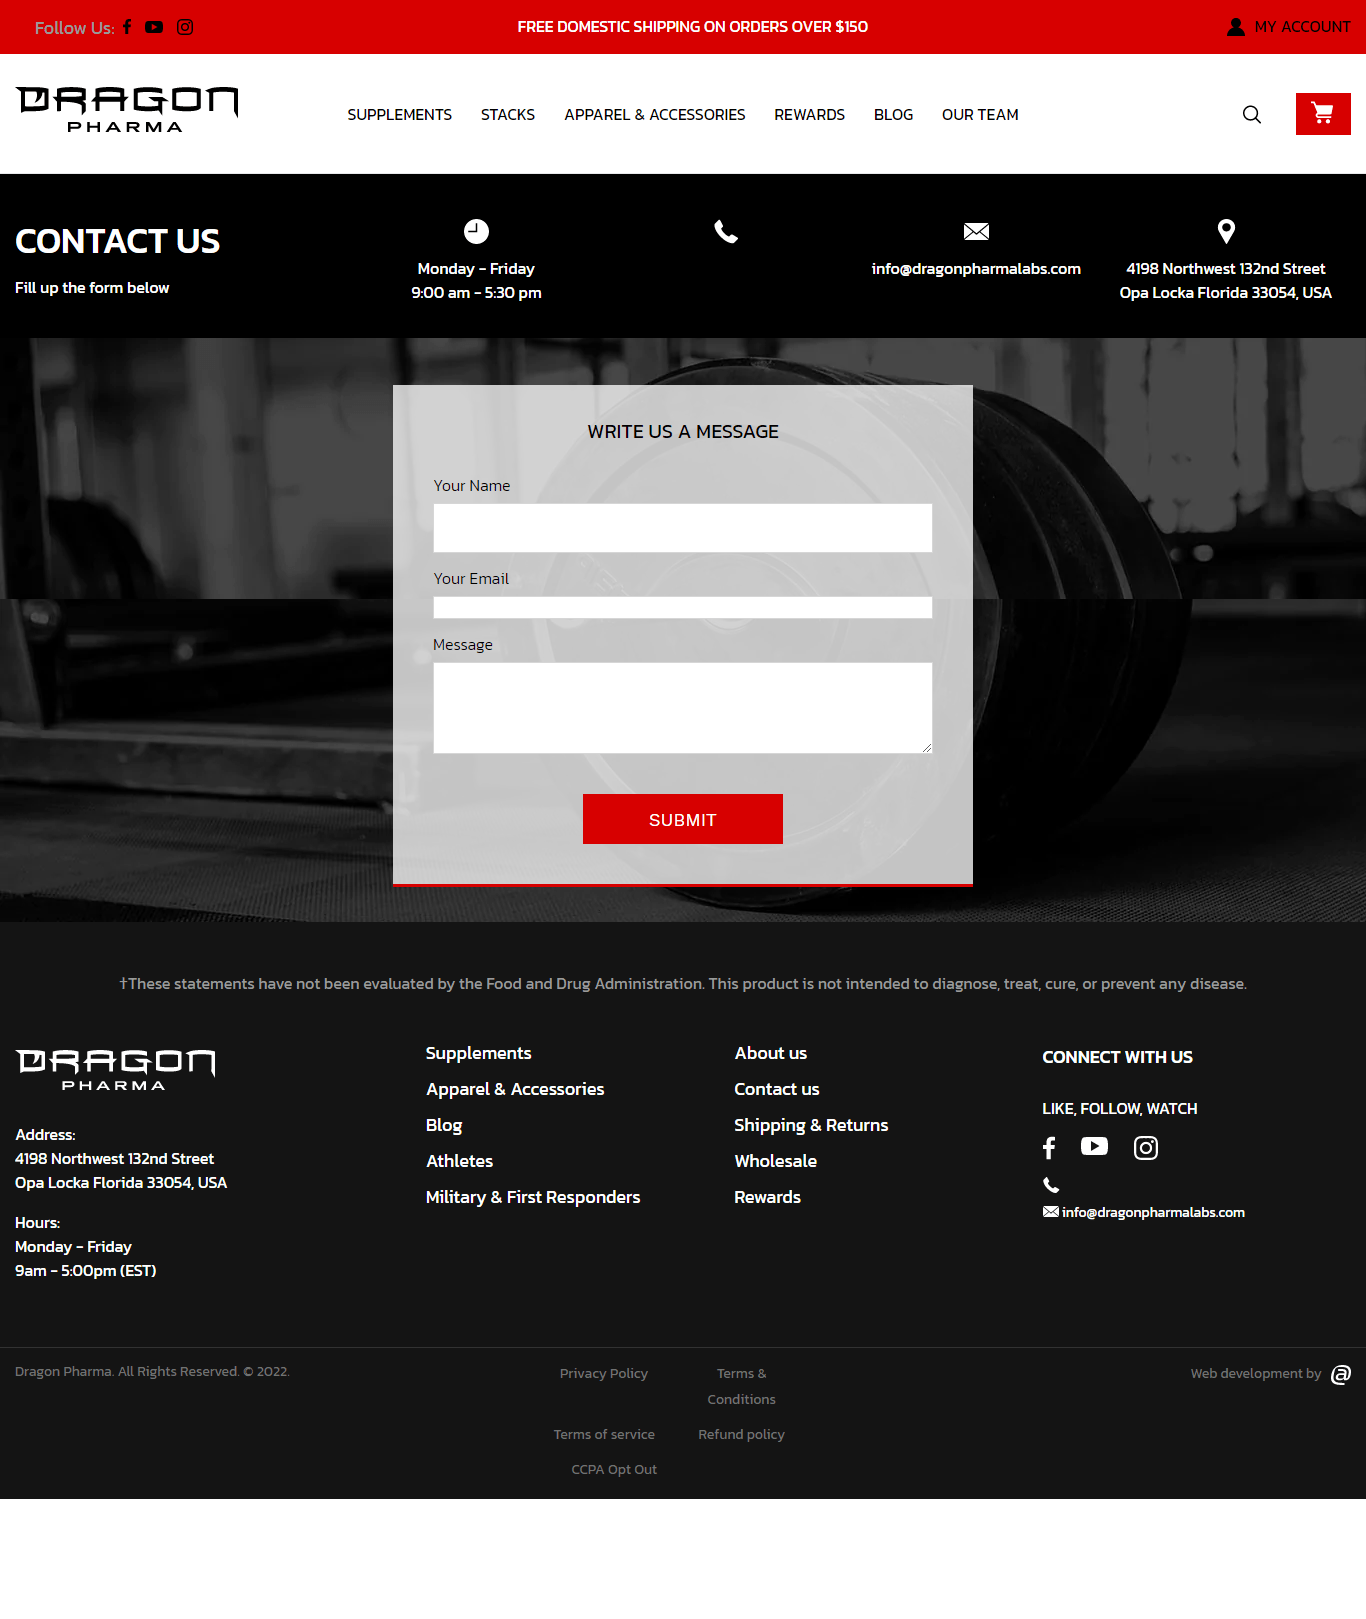Viewport: 1366px width, 1619px height.
Task: Go to the Stacks menu item
Action: 507,115
